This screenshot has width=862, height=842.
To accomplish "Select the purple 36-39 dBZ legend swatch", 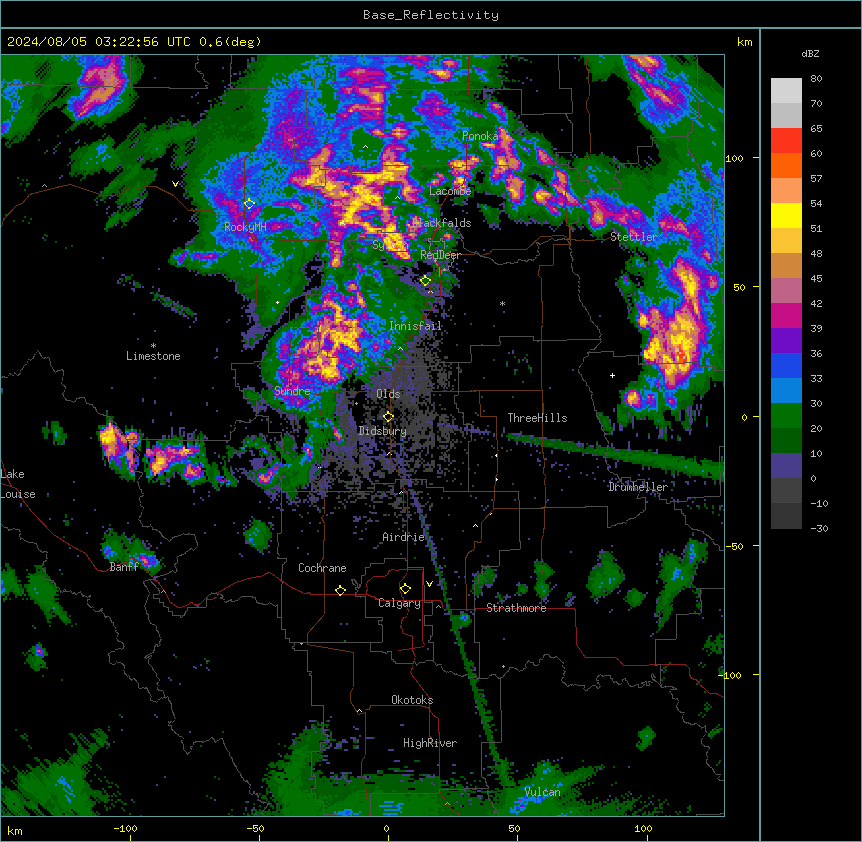I will pyautogui.click(x=786, y=340).
